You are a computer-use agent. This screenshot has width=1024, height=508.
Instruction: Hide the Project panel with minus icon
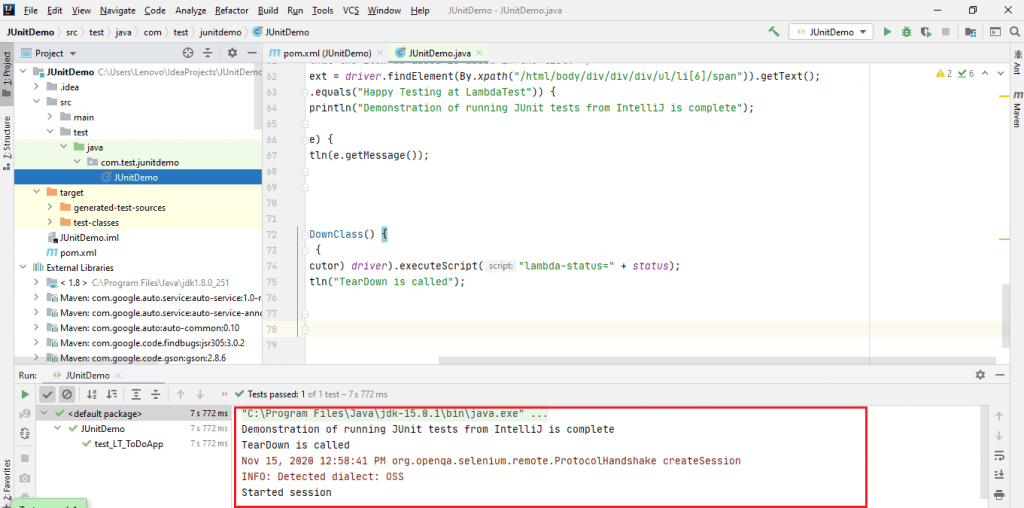click(251, 53)
